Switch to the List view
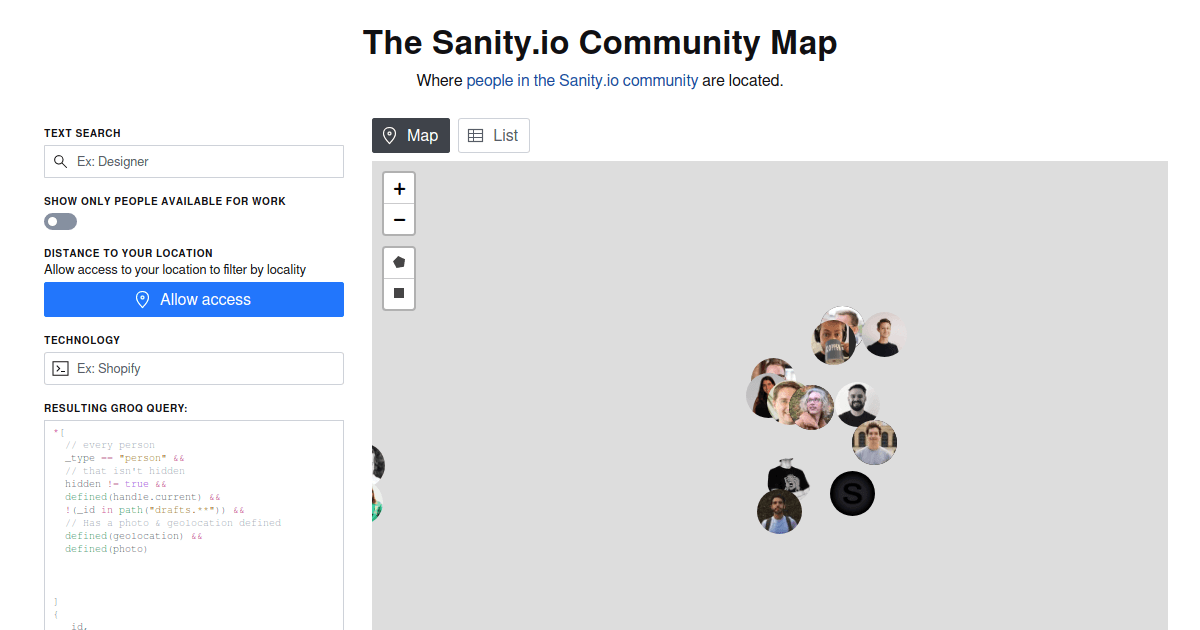This screenshot has height=630, width=1200. click(x=493, y=135)
